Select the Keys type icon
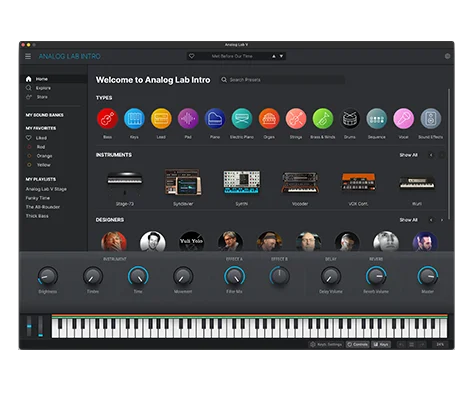473x400 pixels. [x=134, y=118]
